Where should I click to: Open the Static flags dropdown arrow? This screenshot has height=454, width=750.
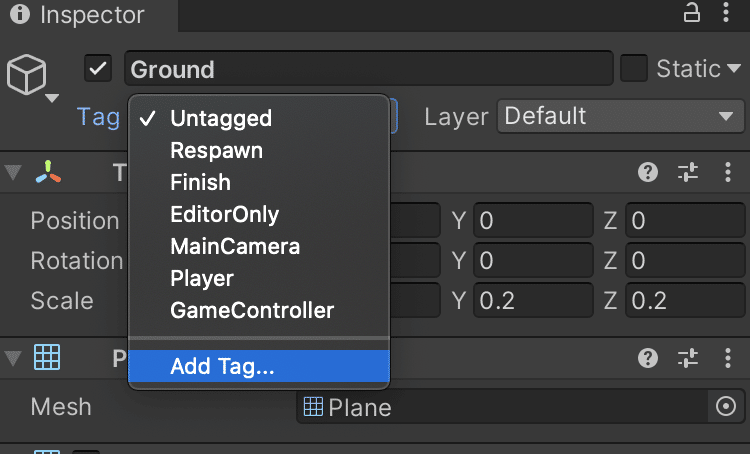(x=733, y=69)
